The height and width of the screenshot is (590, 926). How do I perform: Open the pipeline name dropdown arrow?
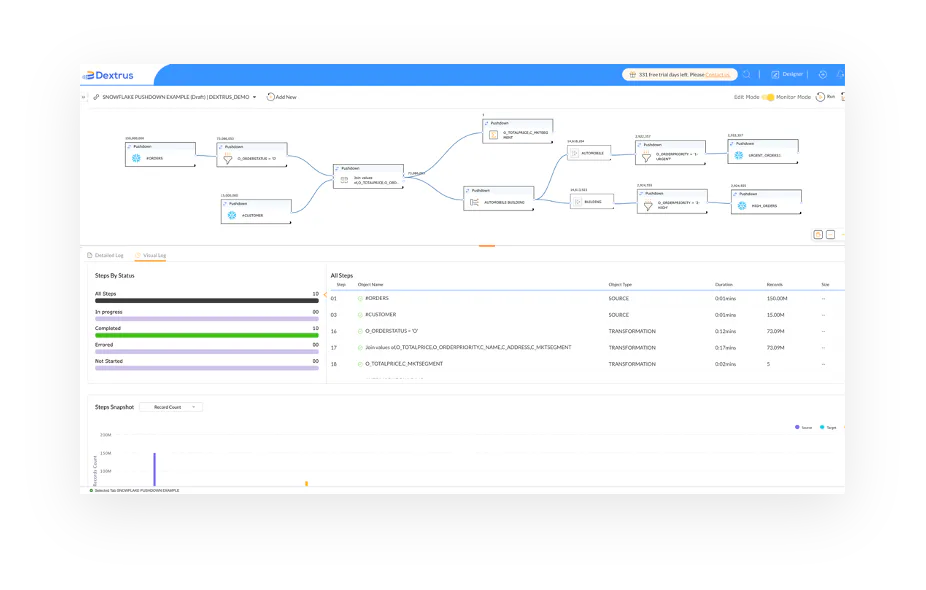point(255,97)
